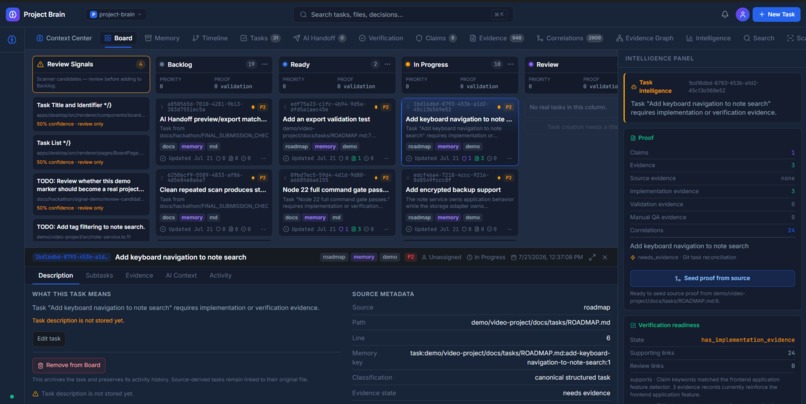
Task: Open the AI Handoff tab
Action: click(x=319, y=38)
